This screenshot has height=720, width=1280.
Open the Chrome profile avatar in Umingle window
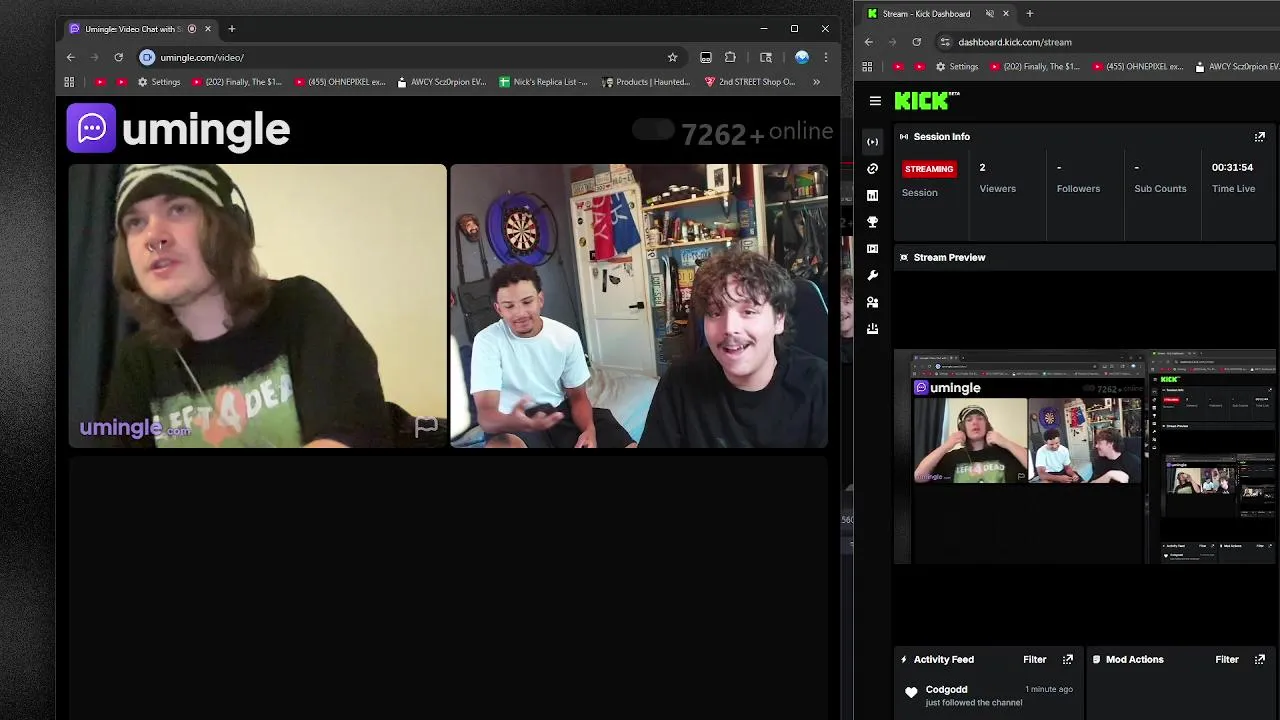click(801, 57)
